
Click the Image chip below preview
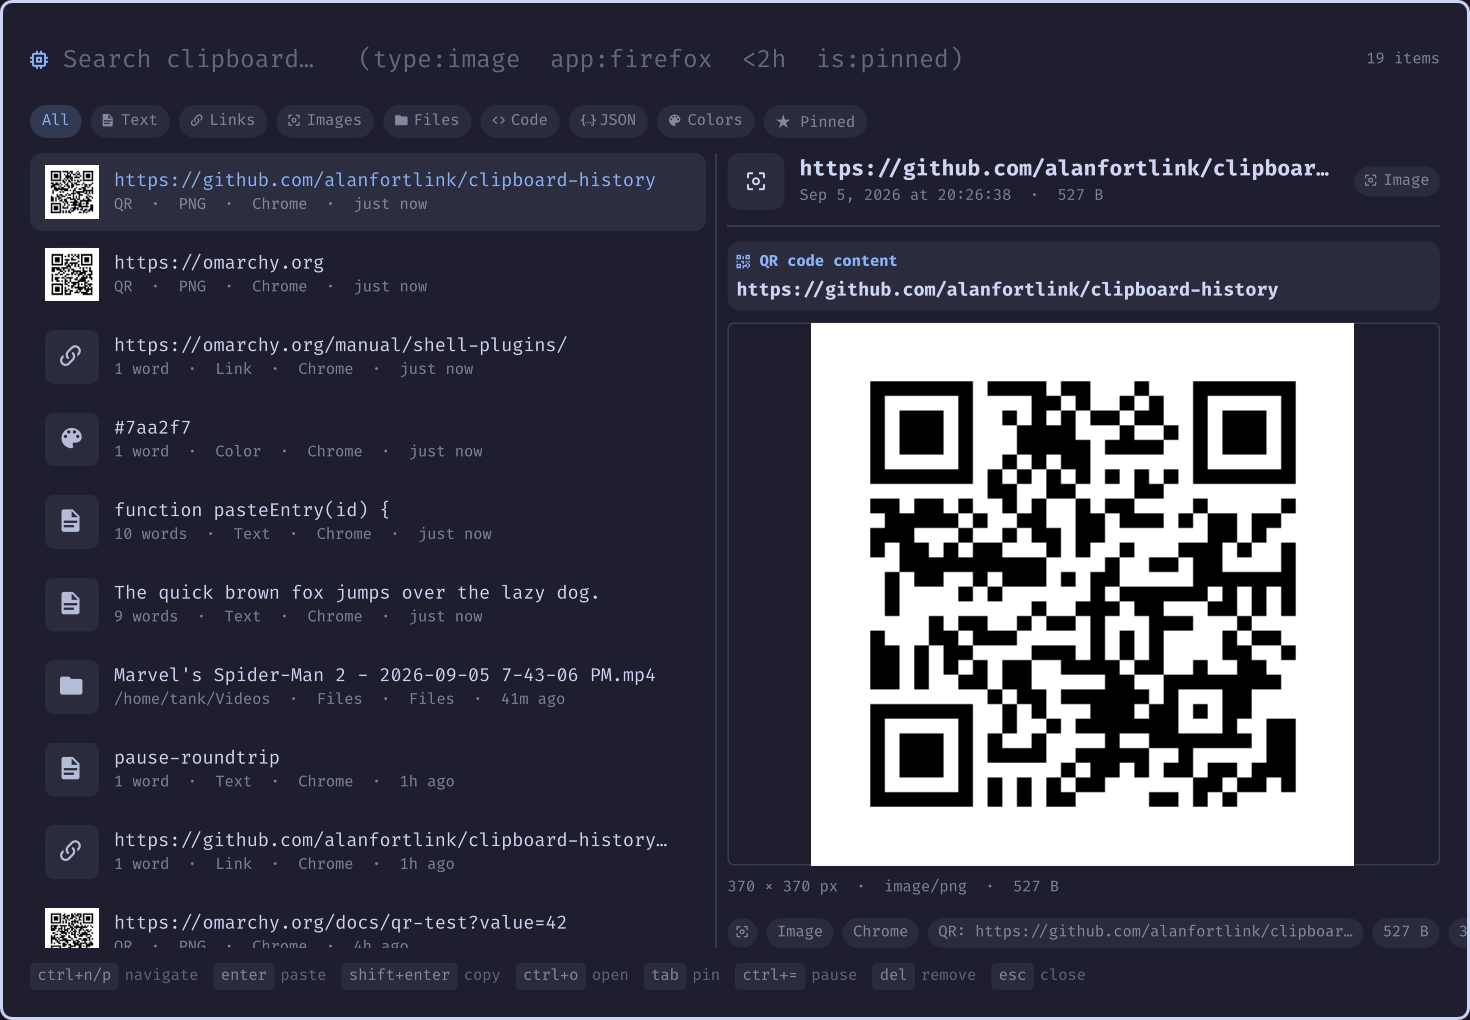click(x=800, y=932)
